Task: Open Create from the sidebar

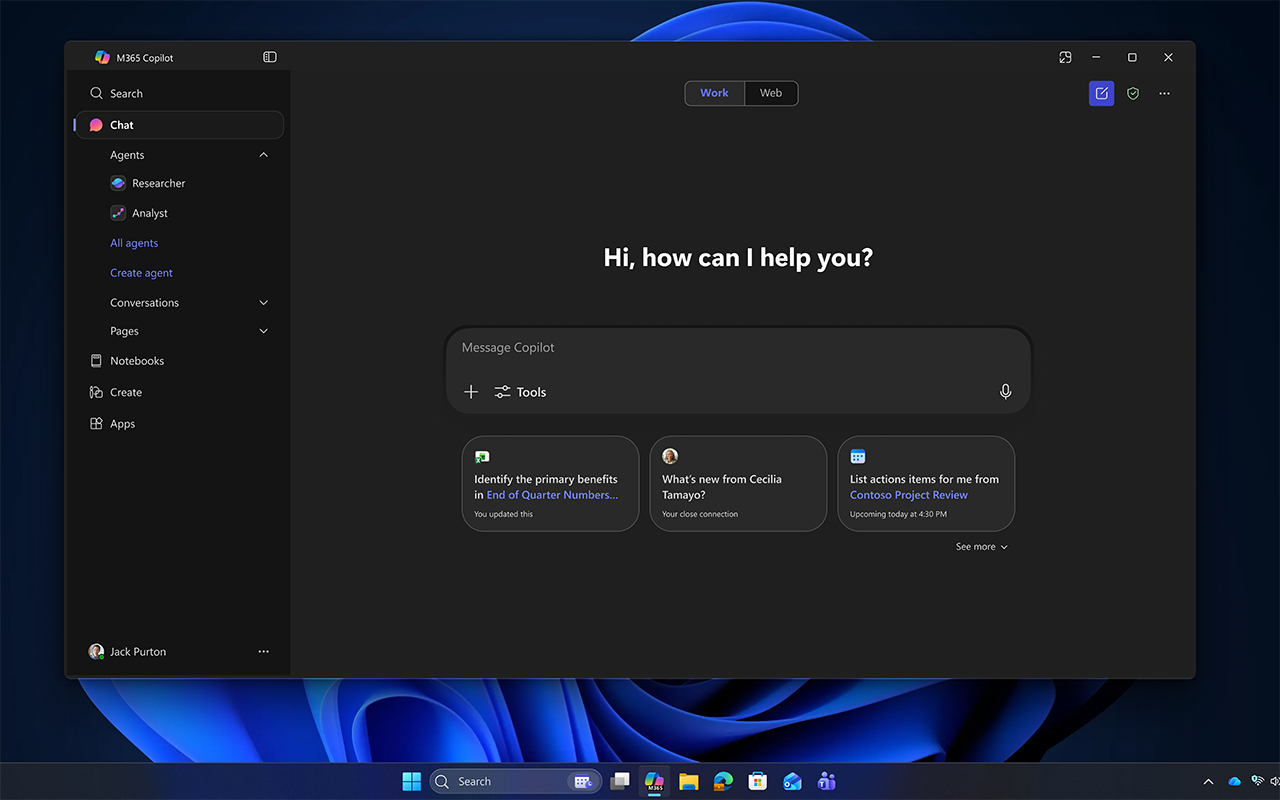Action: [116, 392]
